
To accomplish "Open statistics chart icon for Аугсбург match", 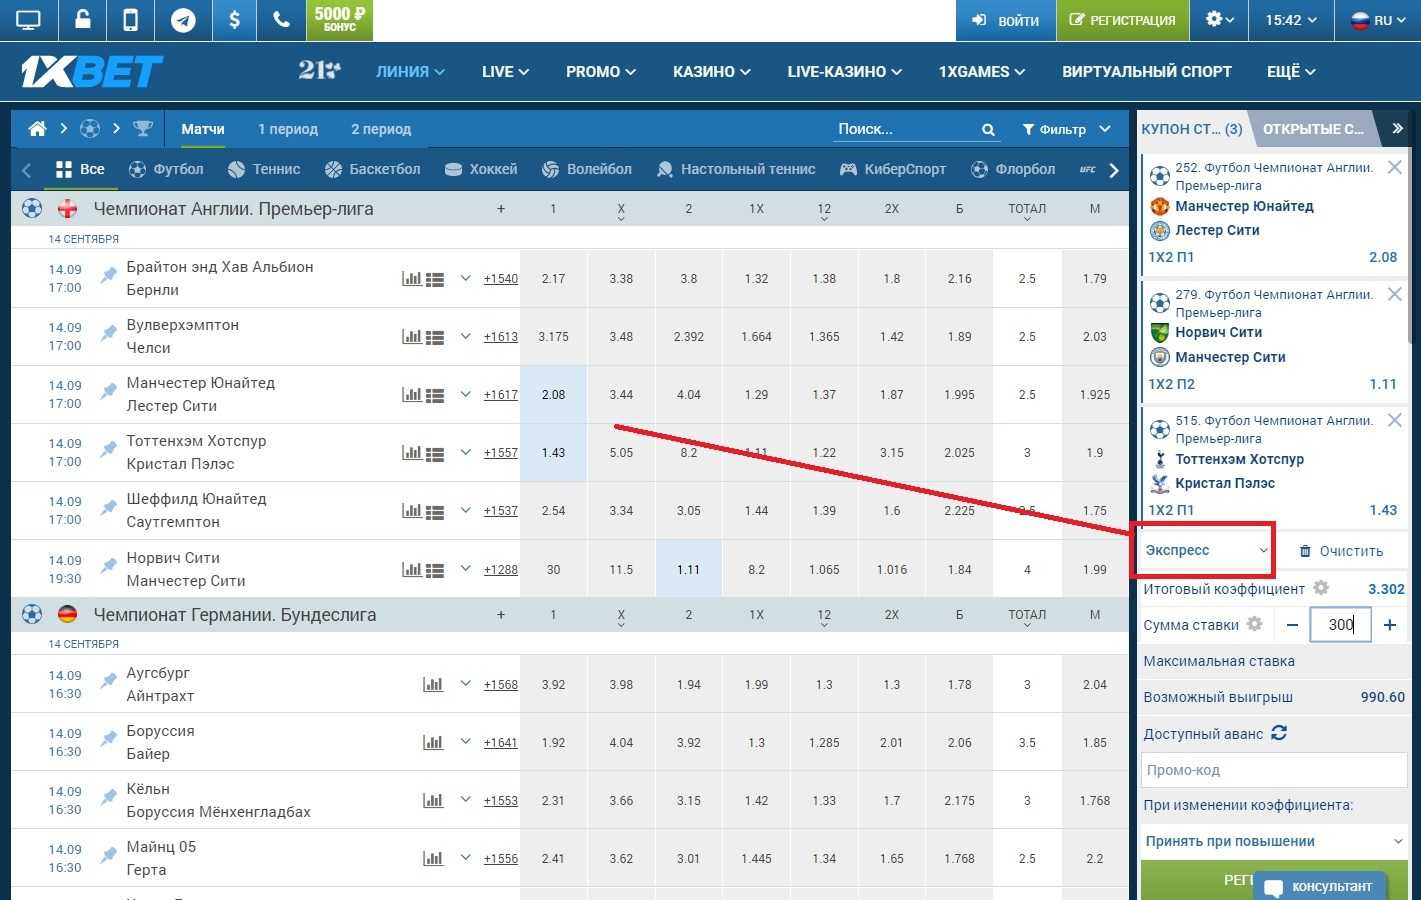I will tap(433, 685).
